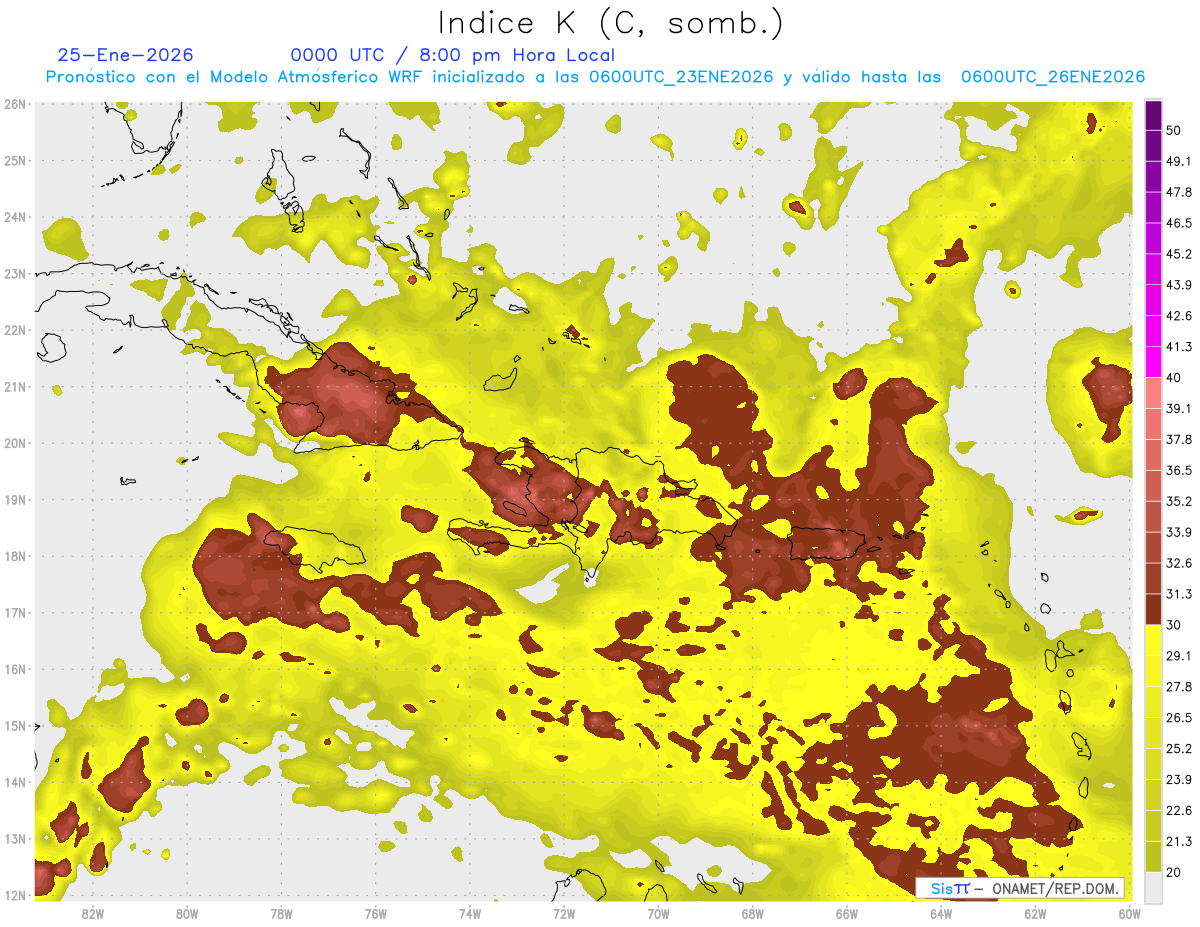Click the longitude label "66W"
1200x927 pixels.
pos(846,914)
